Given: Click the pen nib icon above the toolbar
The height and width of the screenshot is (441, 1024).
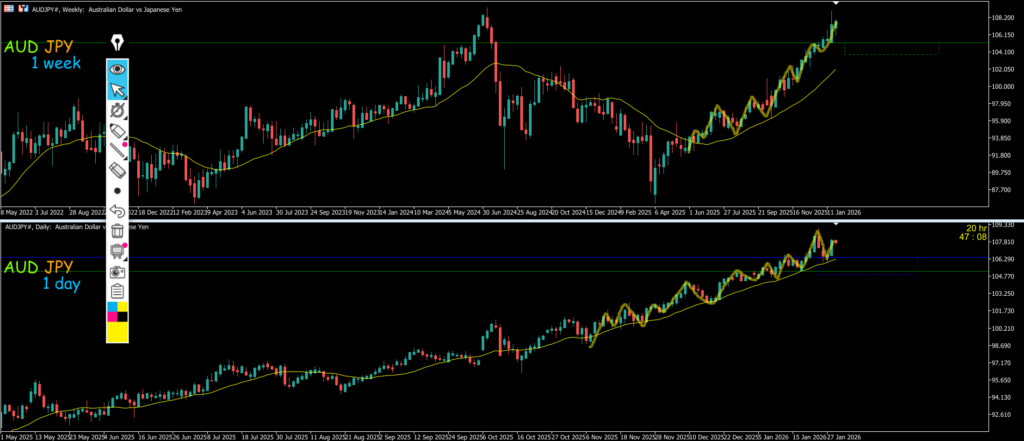Looking at the screenshot, I should click(118, 43).
